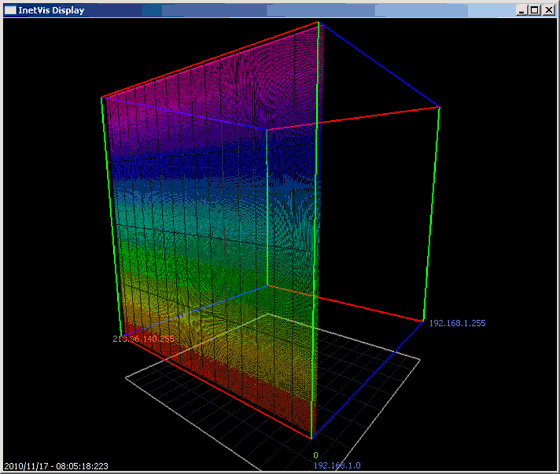Maximize the InetVis Display window
This screenshot has width=560, height=474.
click(535, 10)
